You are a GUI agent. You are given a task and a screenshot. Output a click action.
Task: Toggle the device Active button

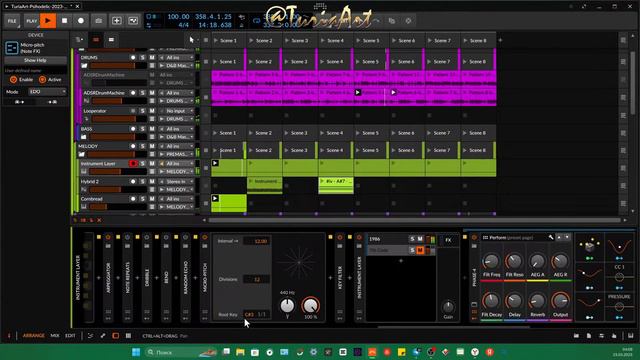pyautogui.click(x=42, y=80)
